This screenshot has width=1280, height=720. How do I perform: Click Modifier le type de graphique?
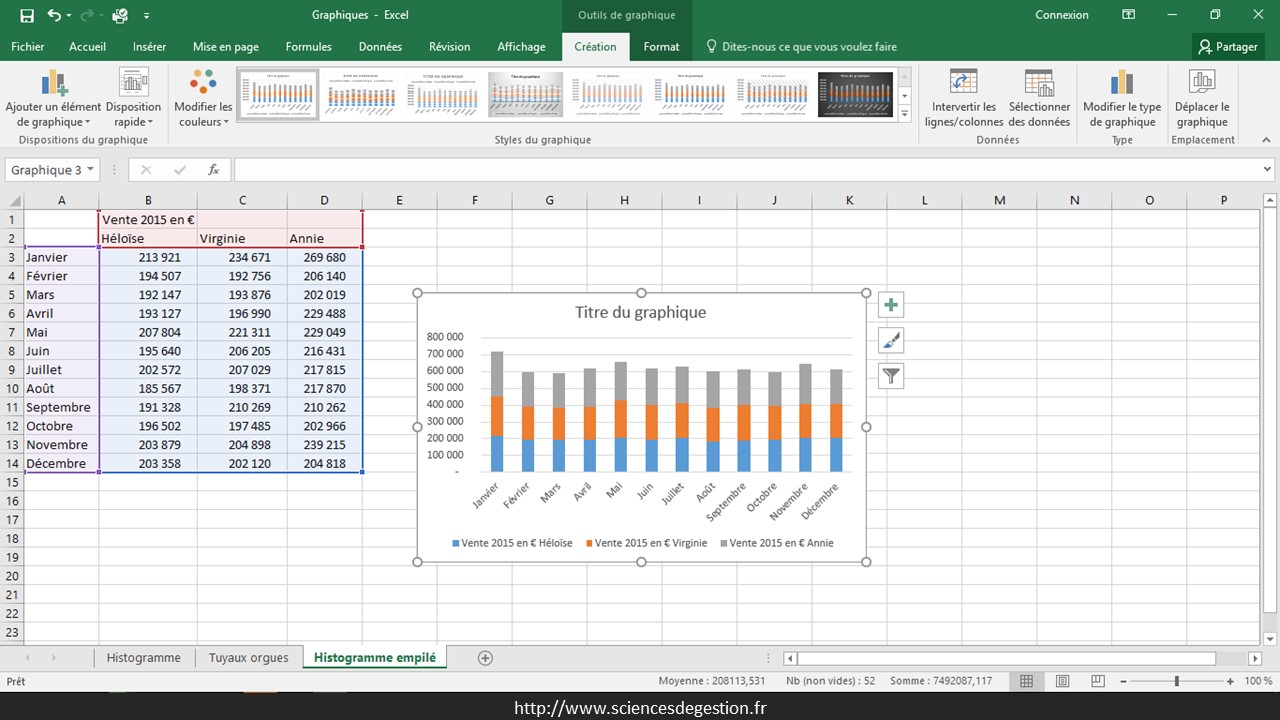coord(1122,99)
